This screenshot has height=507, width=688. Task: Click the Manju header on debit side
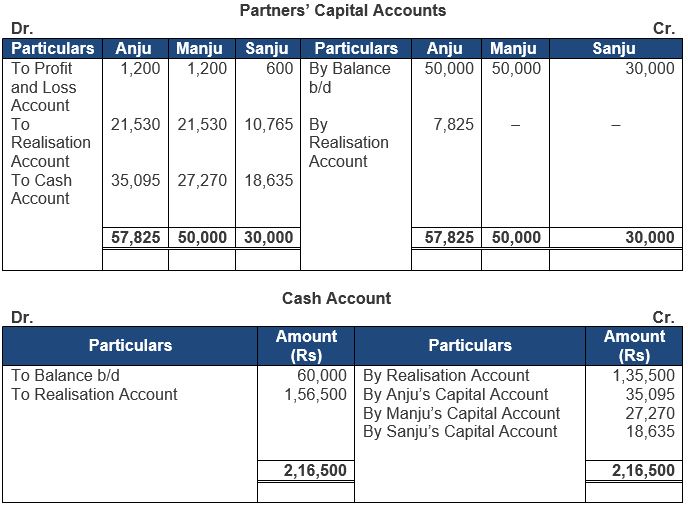[x=200, y=48]
